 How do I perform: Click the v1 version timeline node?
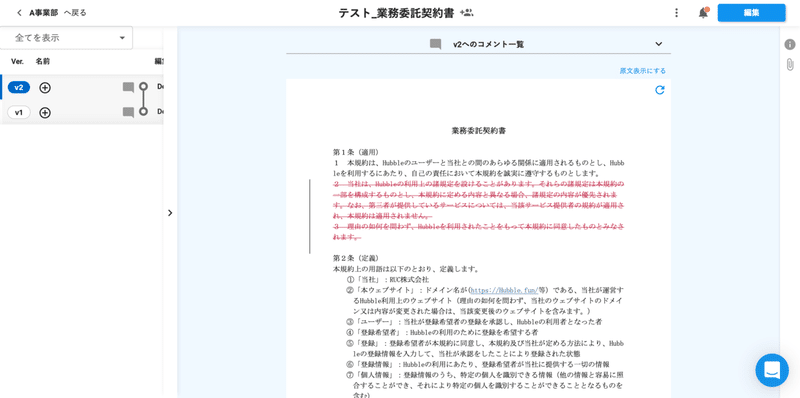pyautogui.click(x=143, y=111)
